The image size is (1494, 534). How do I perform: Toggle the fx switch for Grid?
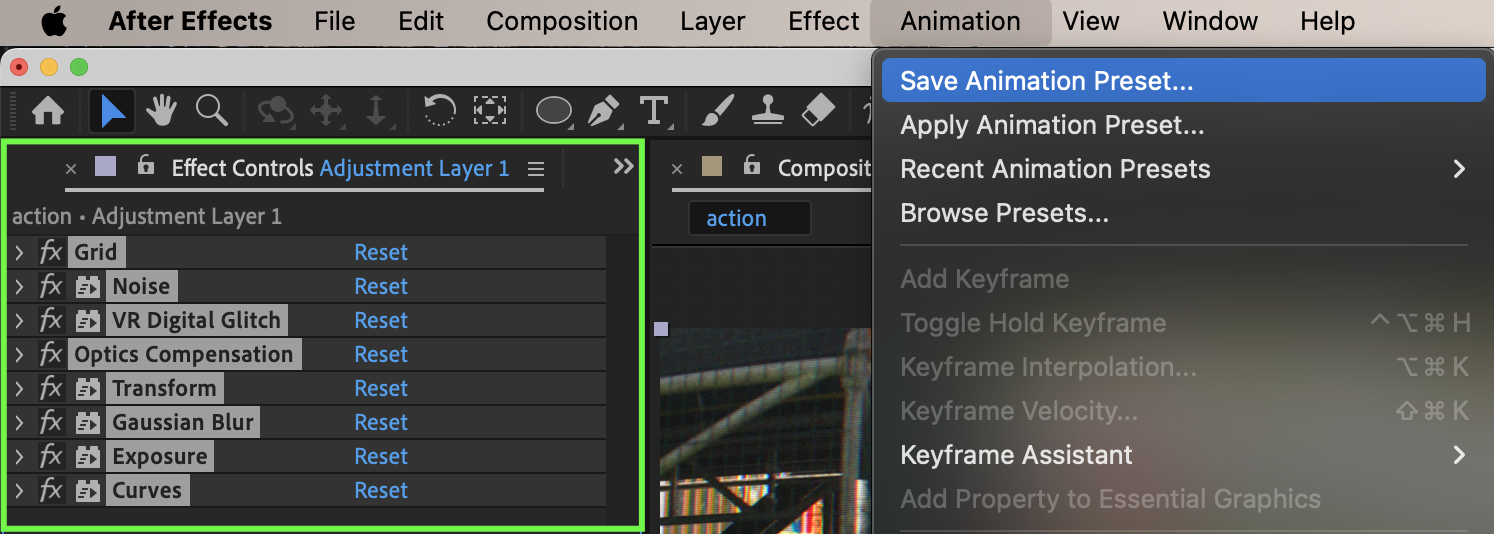[x=51, y=252]
